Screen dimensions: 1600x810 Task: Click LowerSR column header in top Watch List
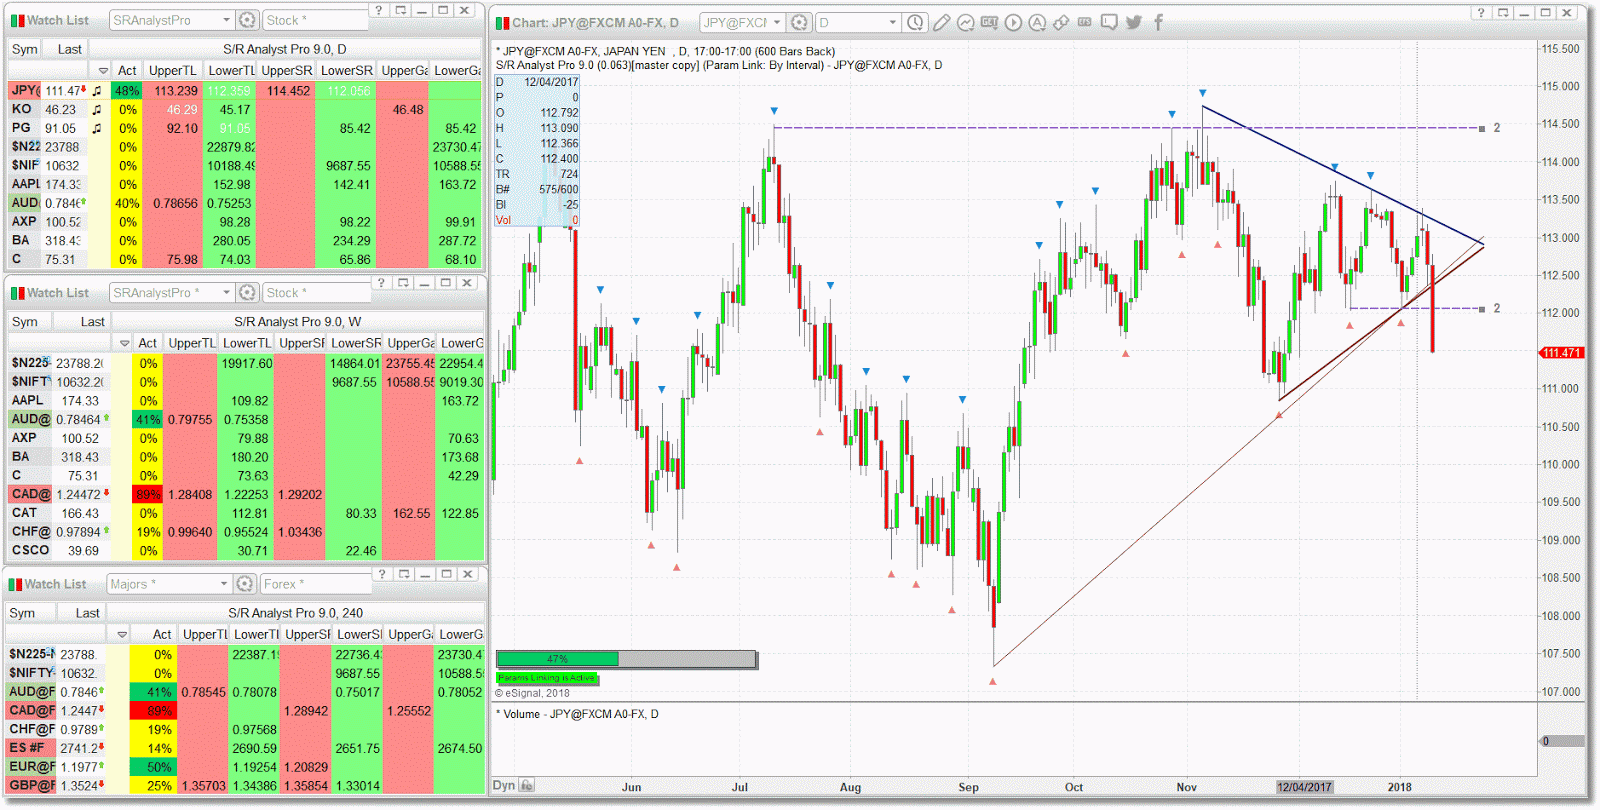click(346, 71)
